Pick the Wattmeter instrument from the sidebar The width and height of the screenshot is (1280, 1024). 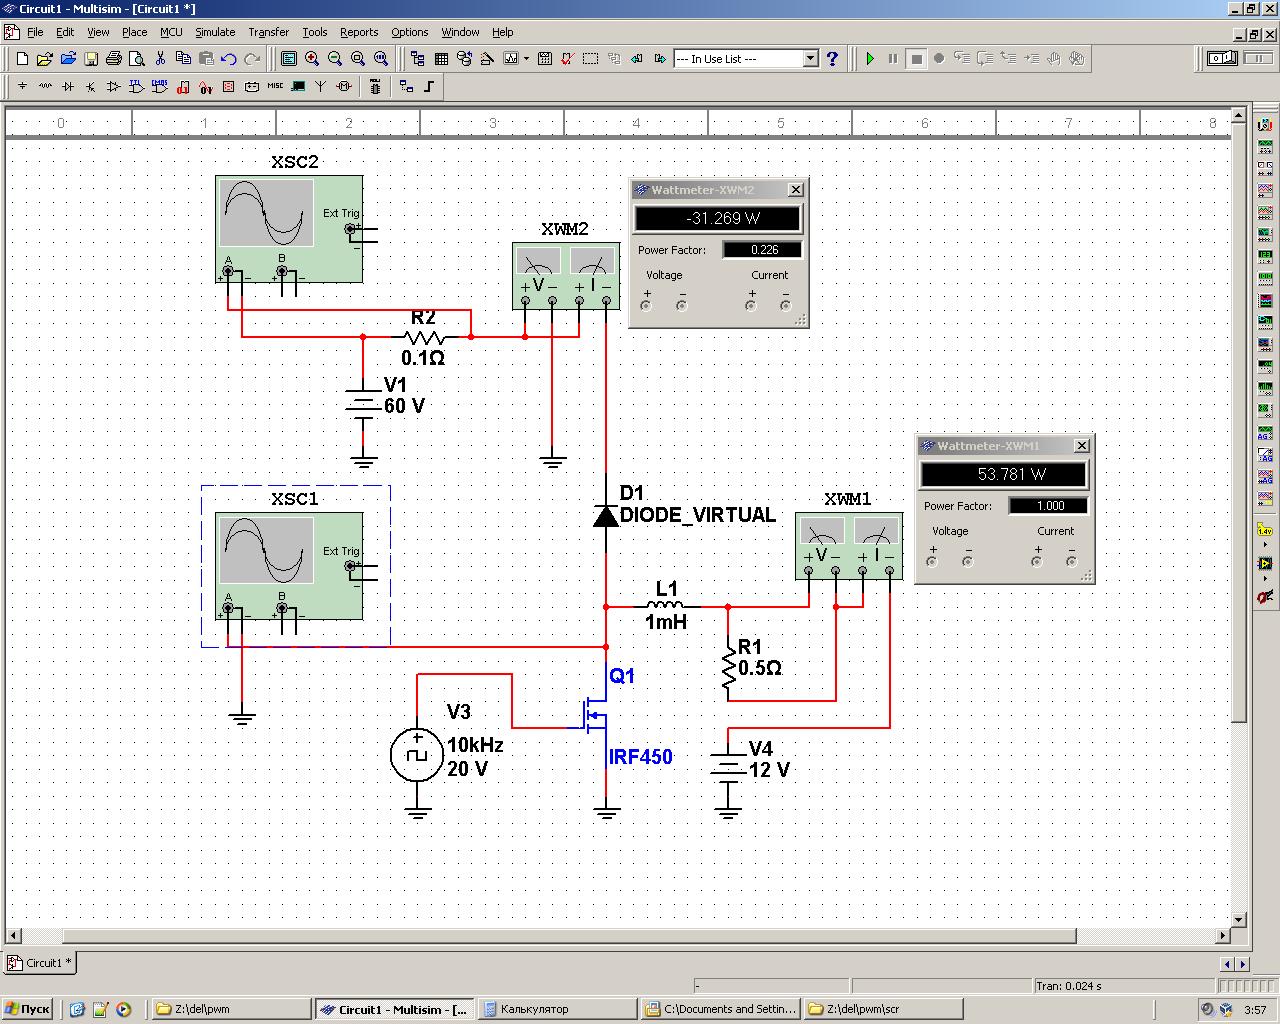(x=1265, y=168)
